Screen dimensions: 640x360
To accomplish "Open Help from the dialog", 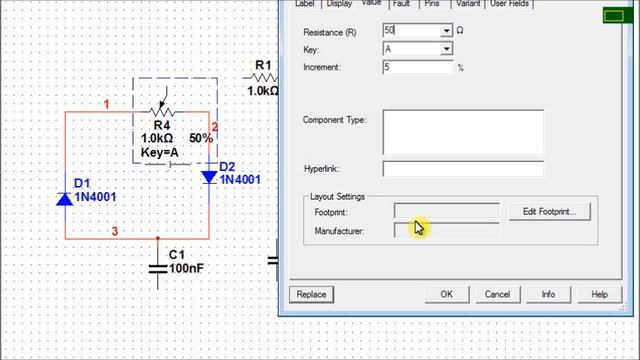I will 600,294.
